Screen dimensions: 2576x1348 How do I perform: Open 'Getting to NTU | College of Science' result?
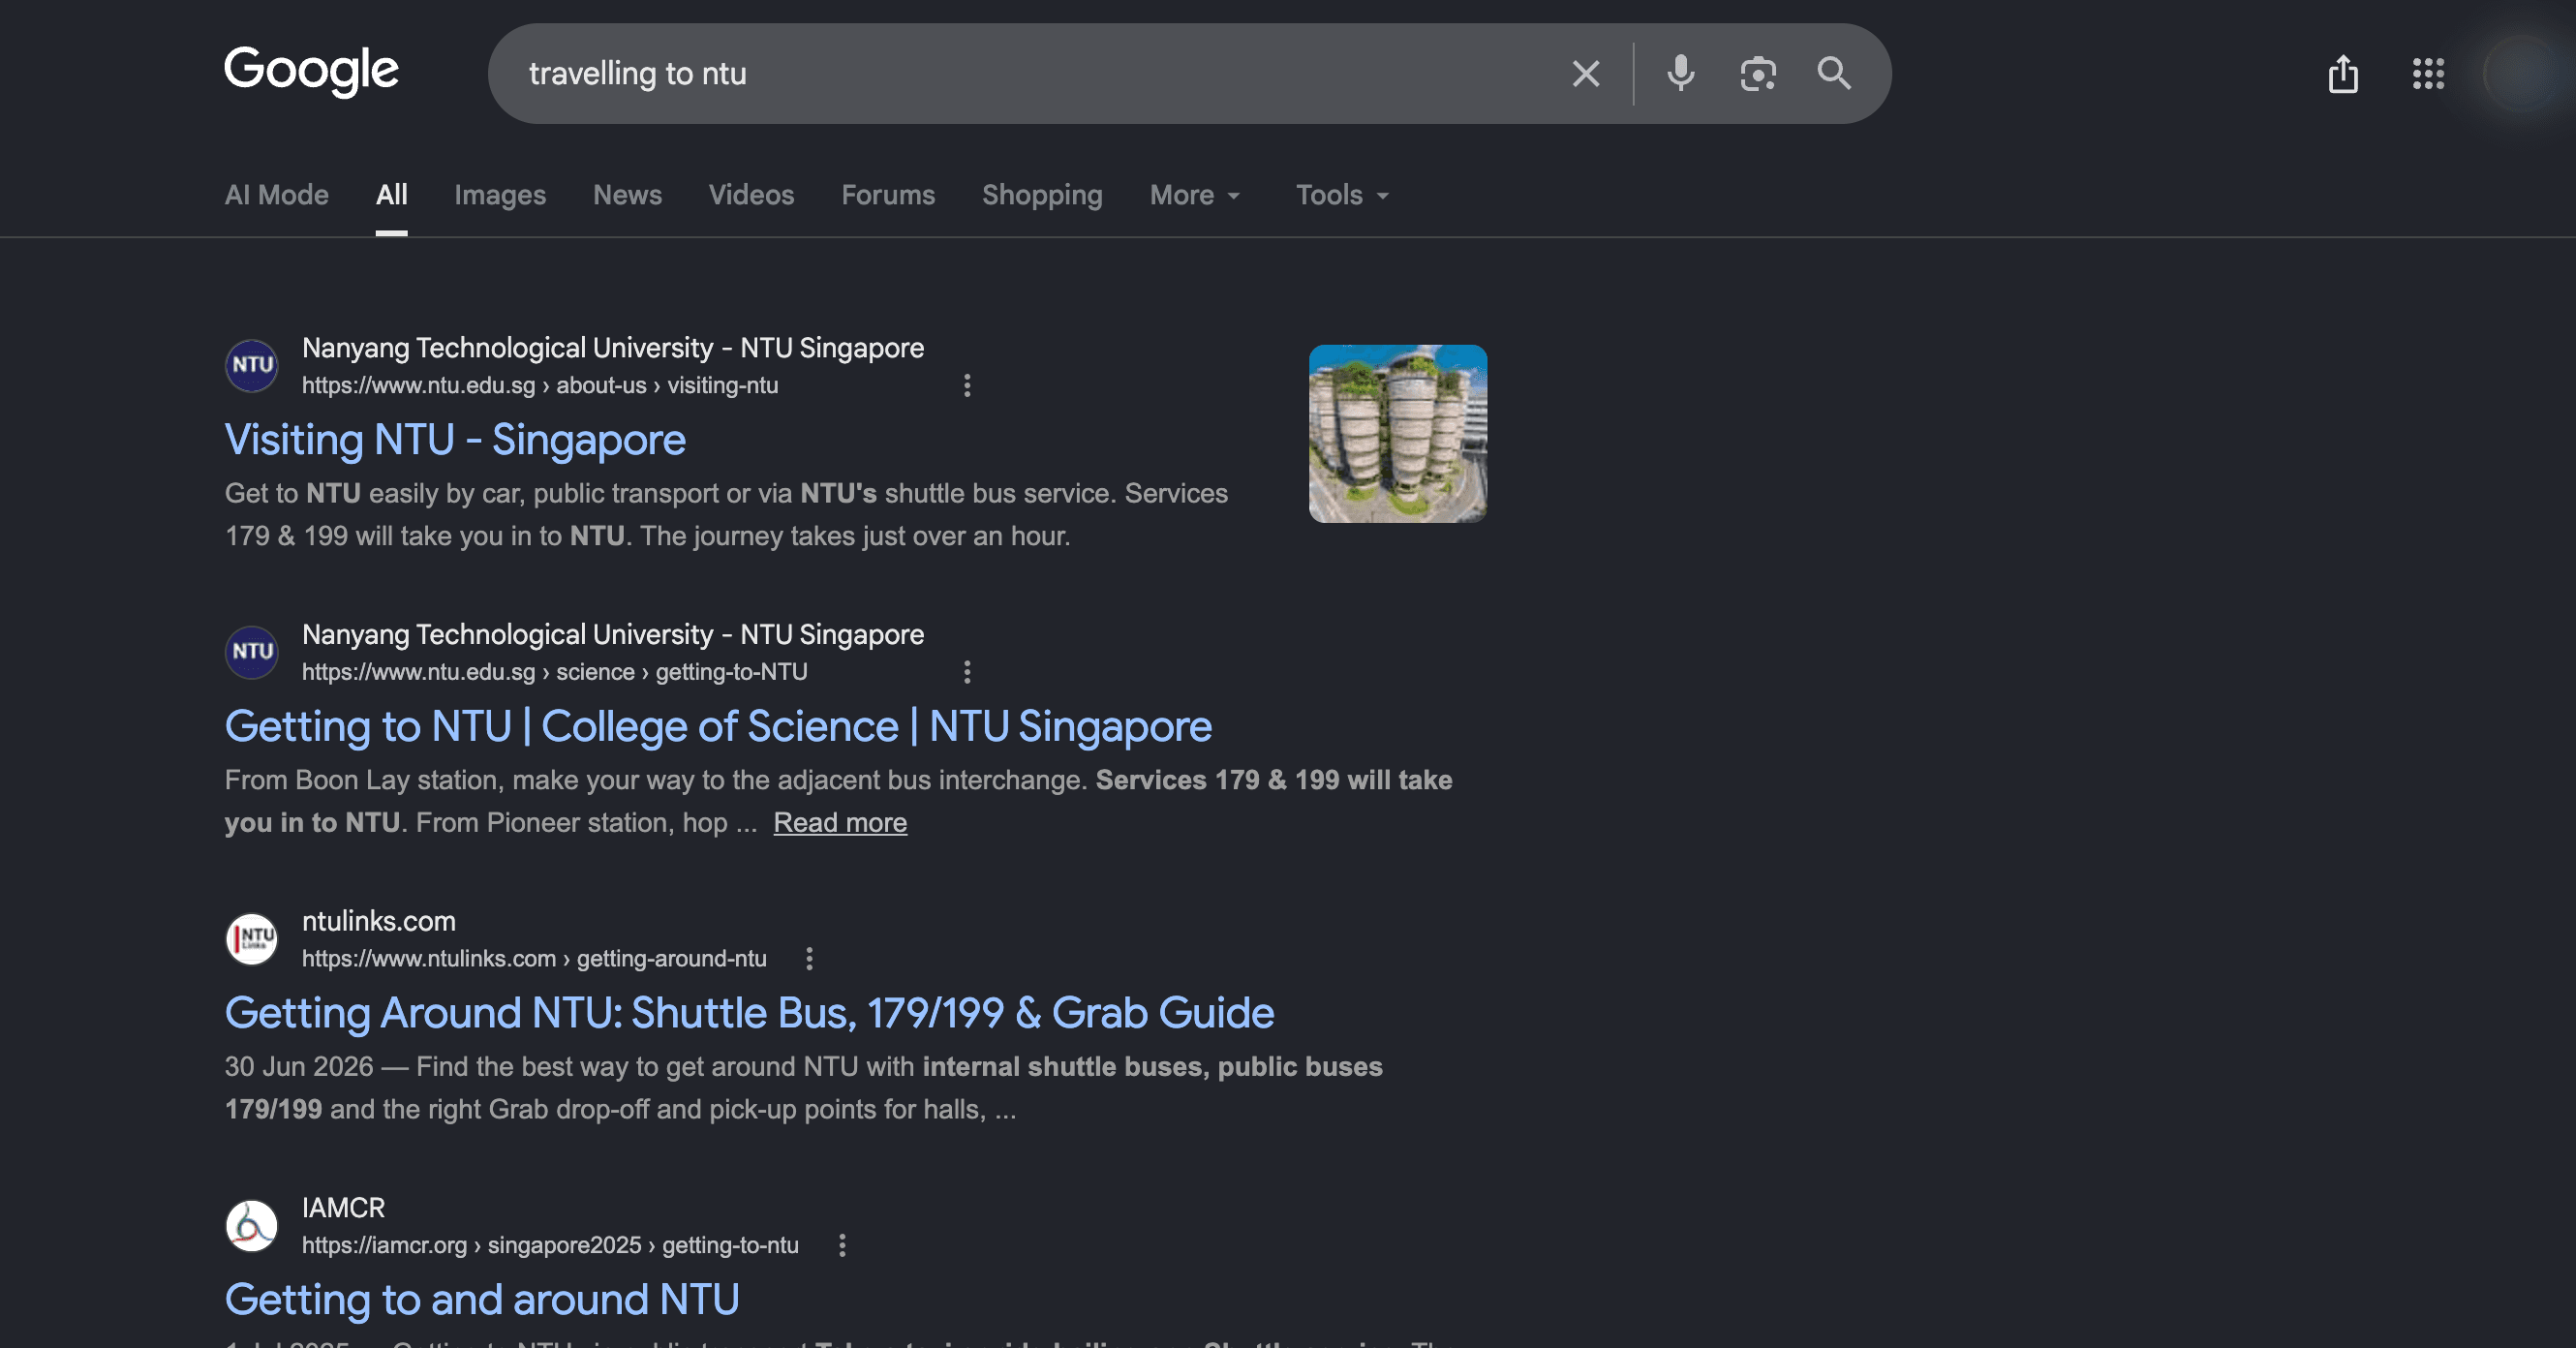718,727
